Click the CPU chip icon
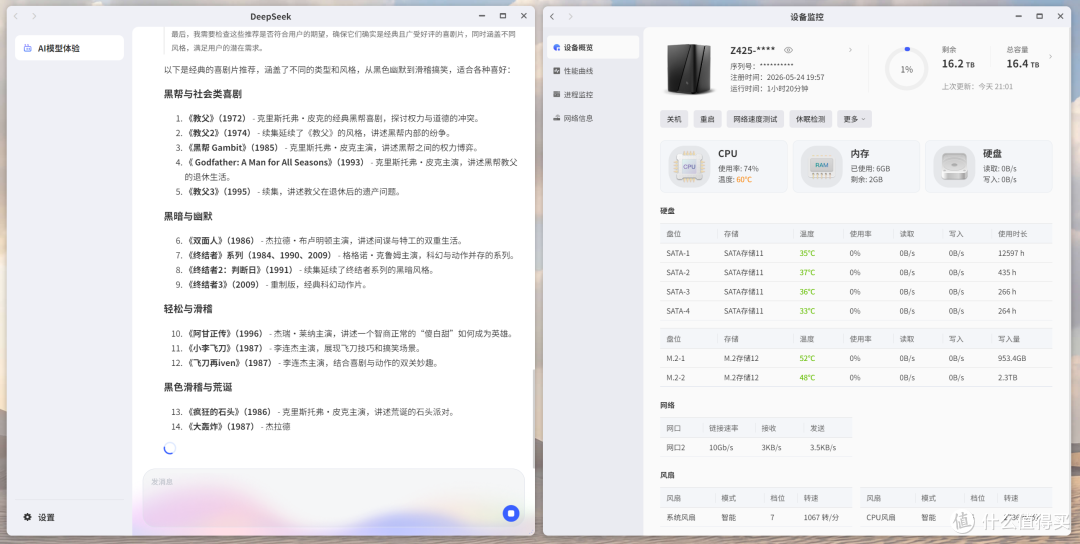The height and width of the screenshot is (544, 1080). pyautogui.click(x=689, y=167)
